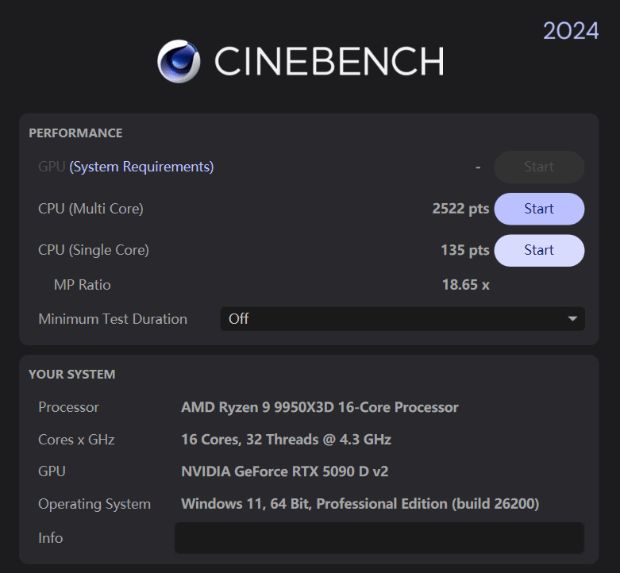Click the Windows 11 operating system text
Screen dimensions: 620x573
pos(360,504)
